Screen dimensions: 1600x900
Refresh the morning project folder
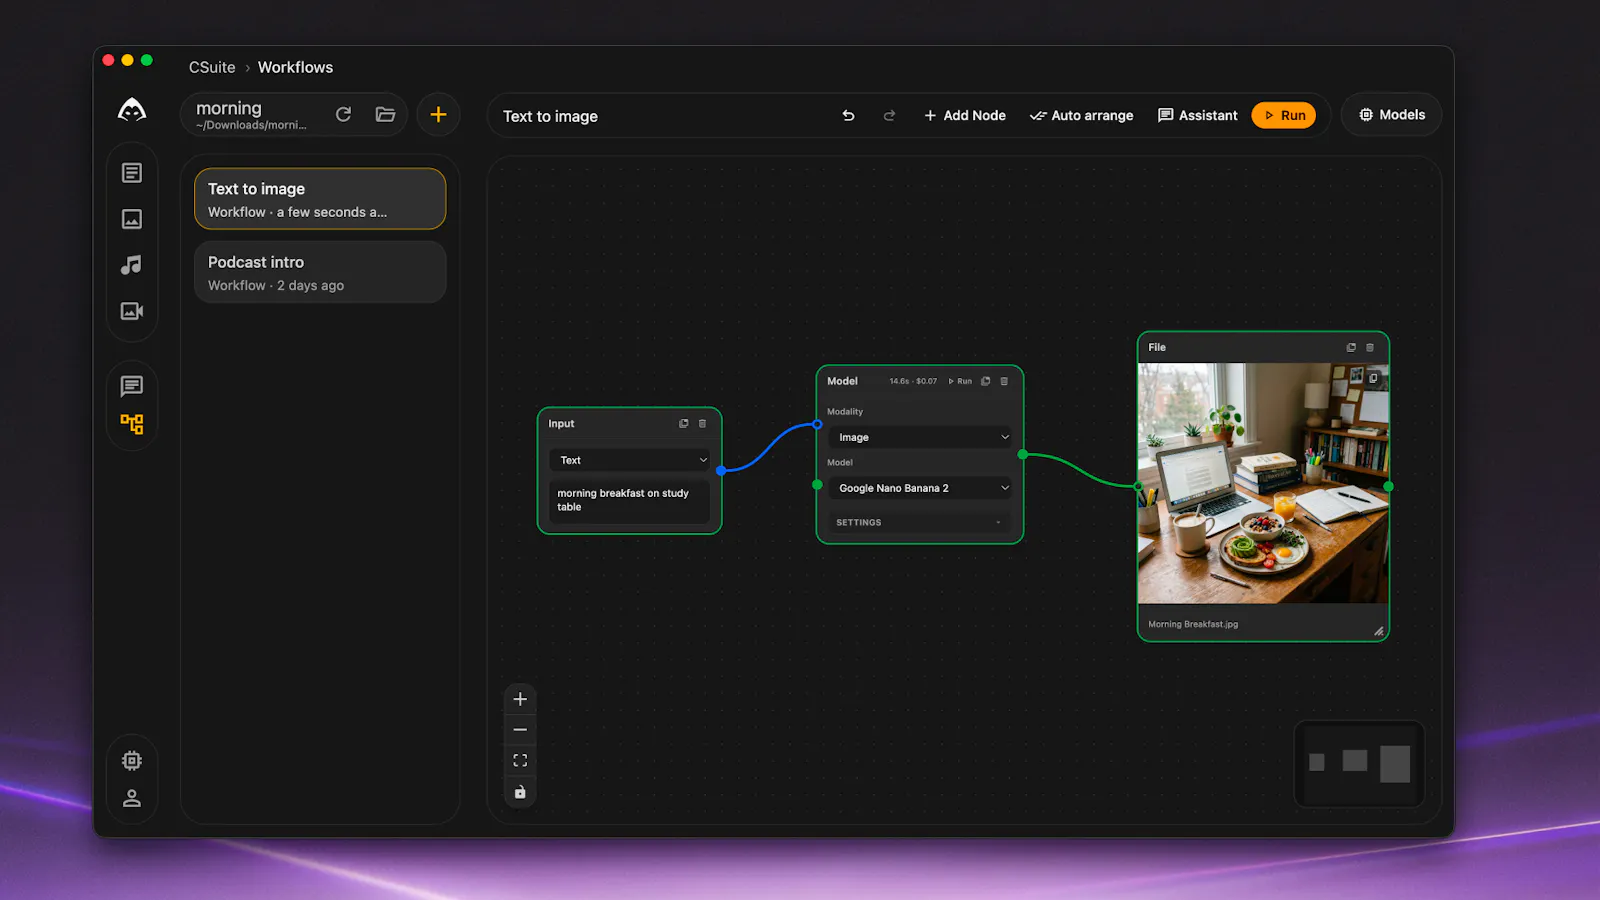coord(344,114)
